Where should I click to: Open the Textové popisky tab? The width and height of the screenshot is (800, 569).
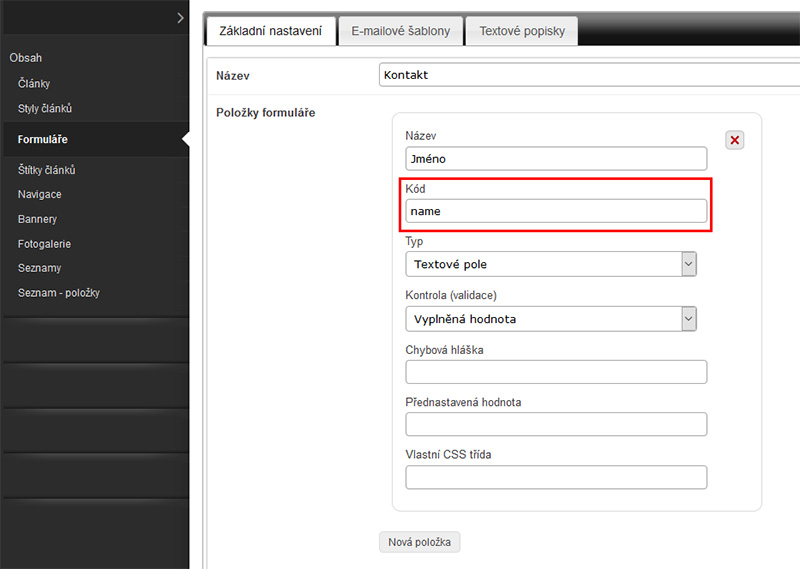point(521,31)
